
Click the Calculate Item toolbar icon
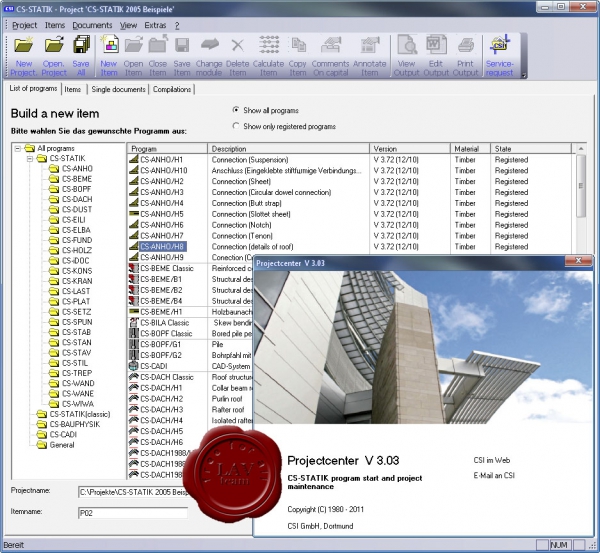tap(269, 45)
